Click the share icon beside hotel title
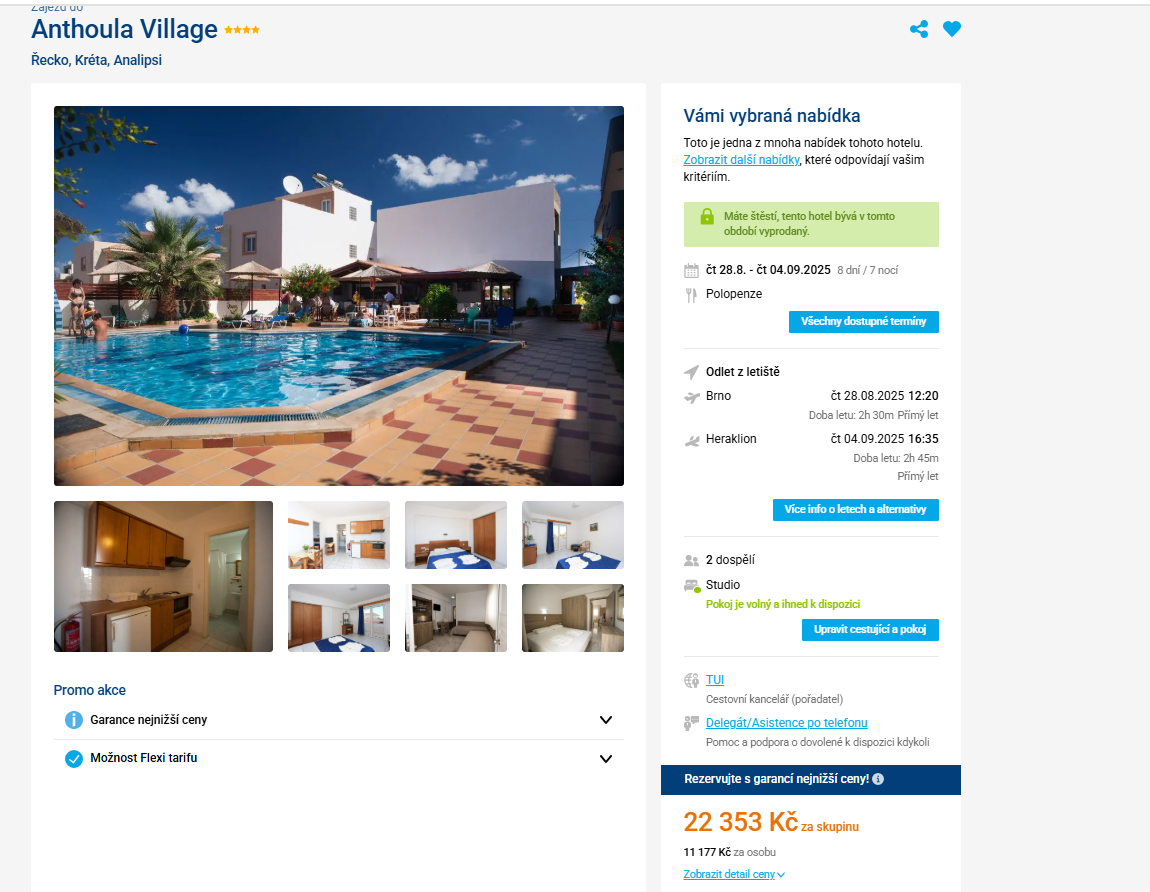1150x892 pixels. 919,29
